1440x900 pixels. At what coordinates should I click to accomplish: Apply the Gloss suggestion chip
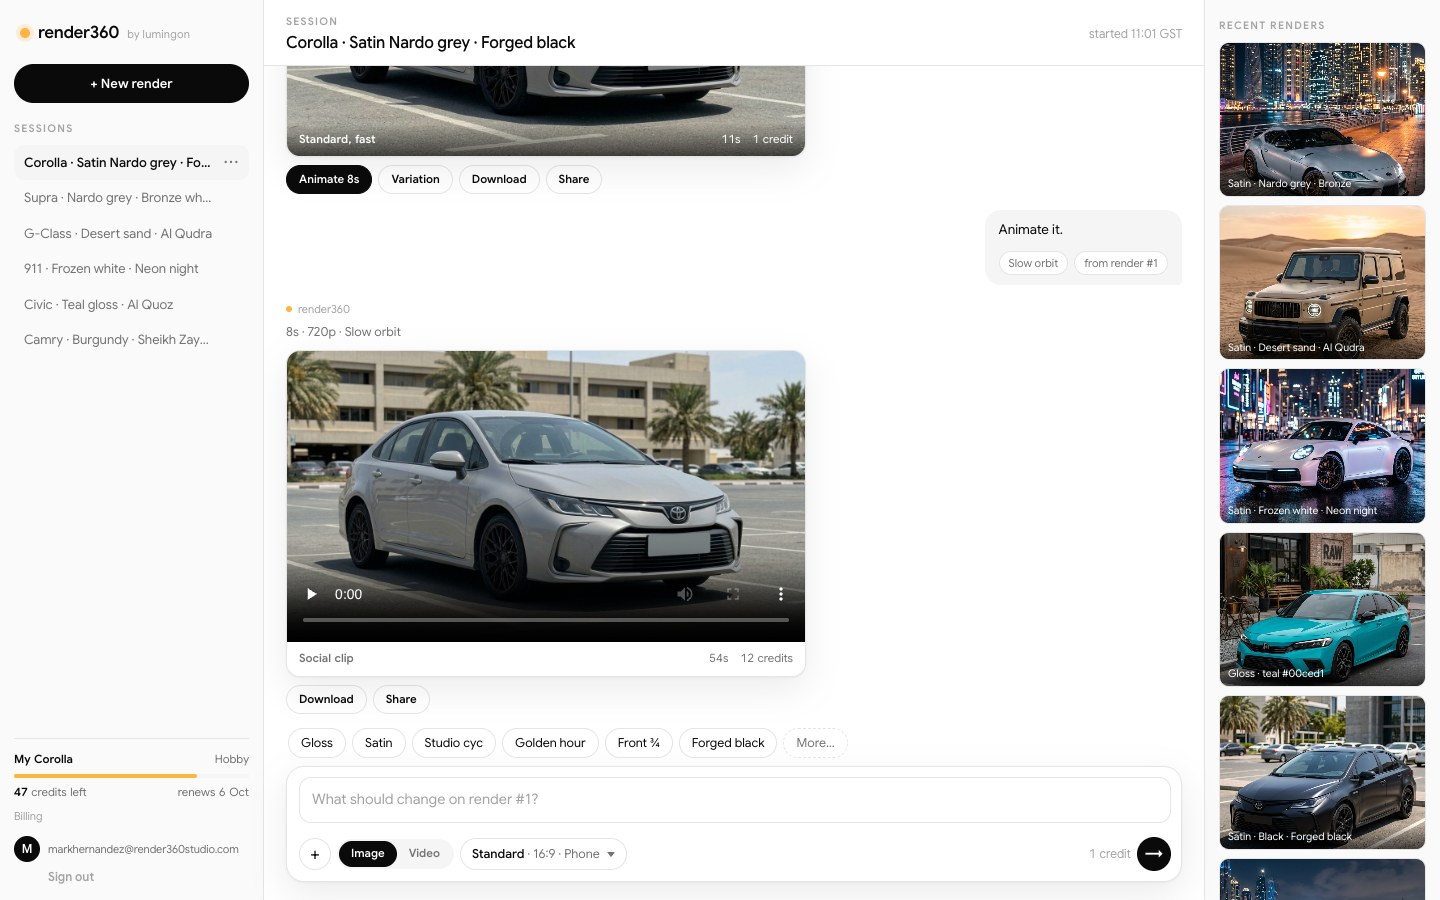(x=317, y=743)
